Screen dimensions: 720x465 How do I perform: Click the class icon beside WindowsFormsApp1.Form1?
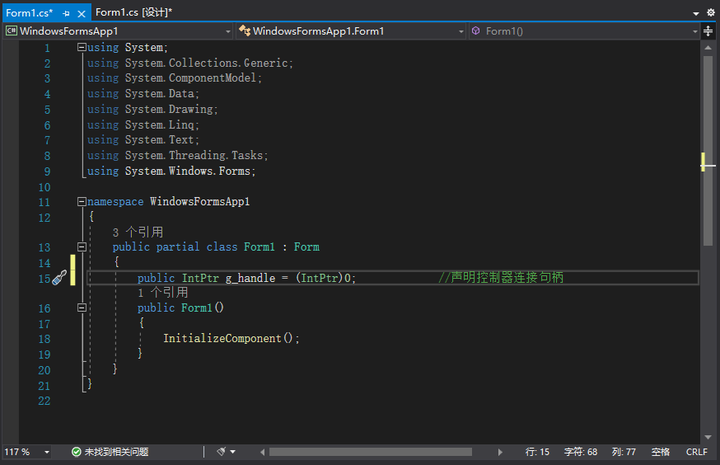click(245, 31)
